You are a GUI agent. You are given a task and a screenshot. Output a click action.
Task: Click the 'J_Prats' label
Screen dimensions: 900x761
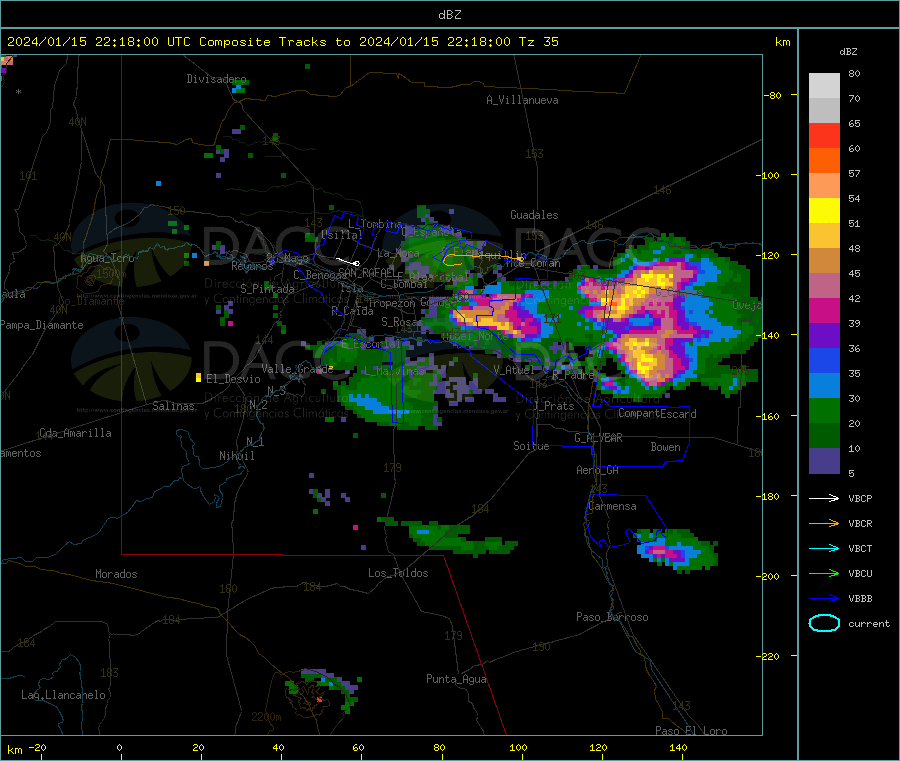tap(553, 406)
